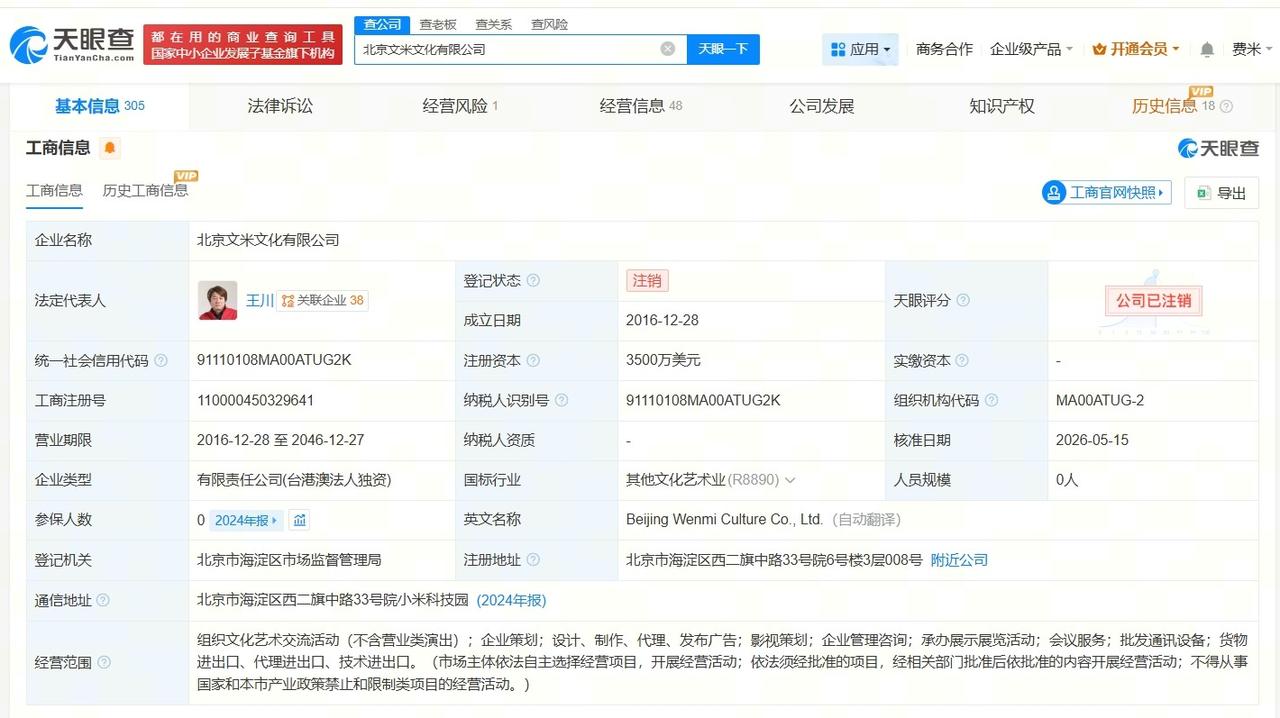Clear the search box with the X icon
The width and height of the screenshot is (1280, 718).
[x=667, y=49]
